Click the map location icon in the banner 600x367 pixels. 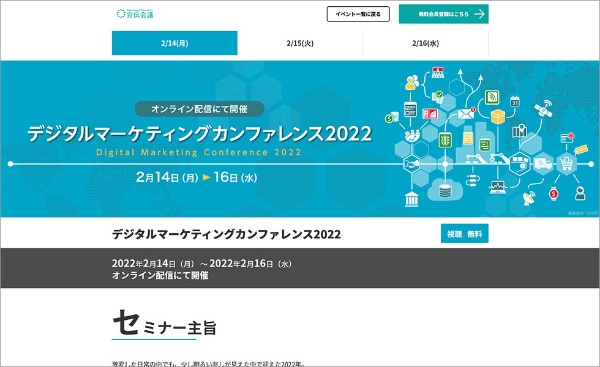pos(519,131)
